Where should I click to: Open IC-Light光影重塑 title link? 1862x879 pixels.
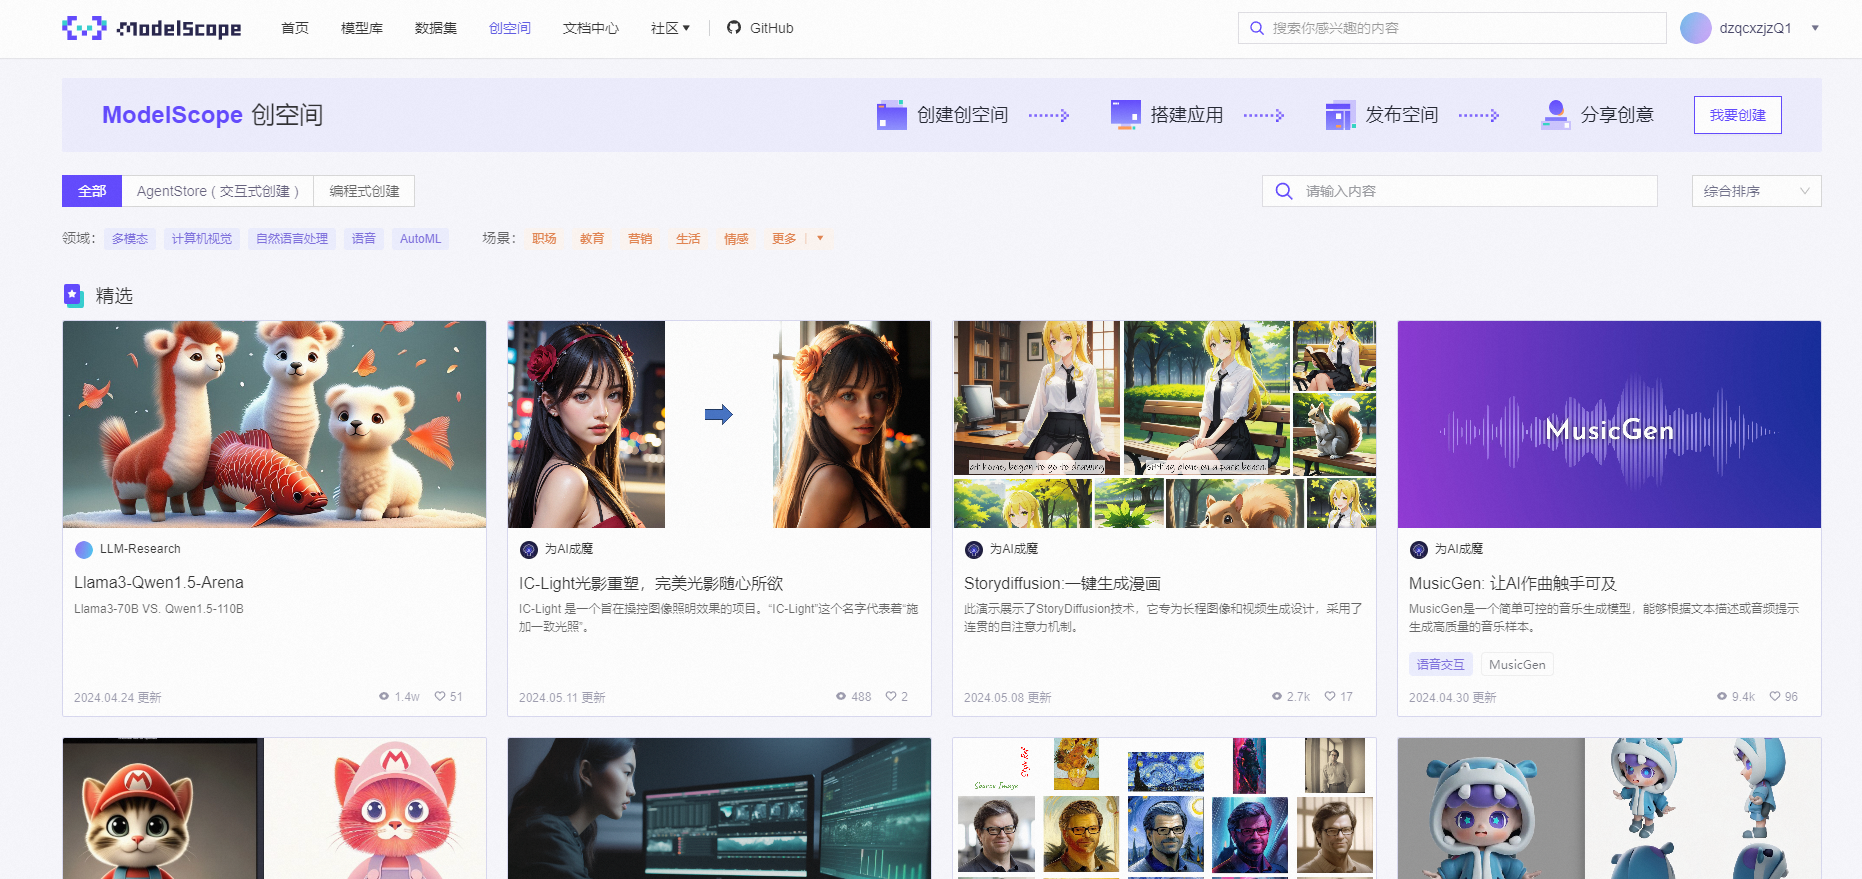(x=651, y=583)
